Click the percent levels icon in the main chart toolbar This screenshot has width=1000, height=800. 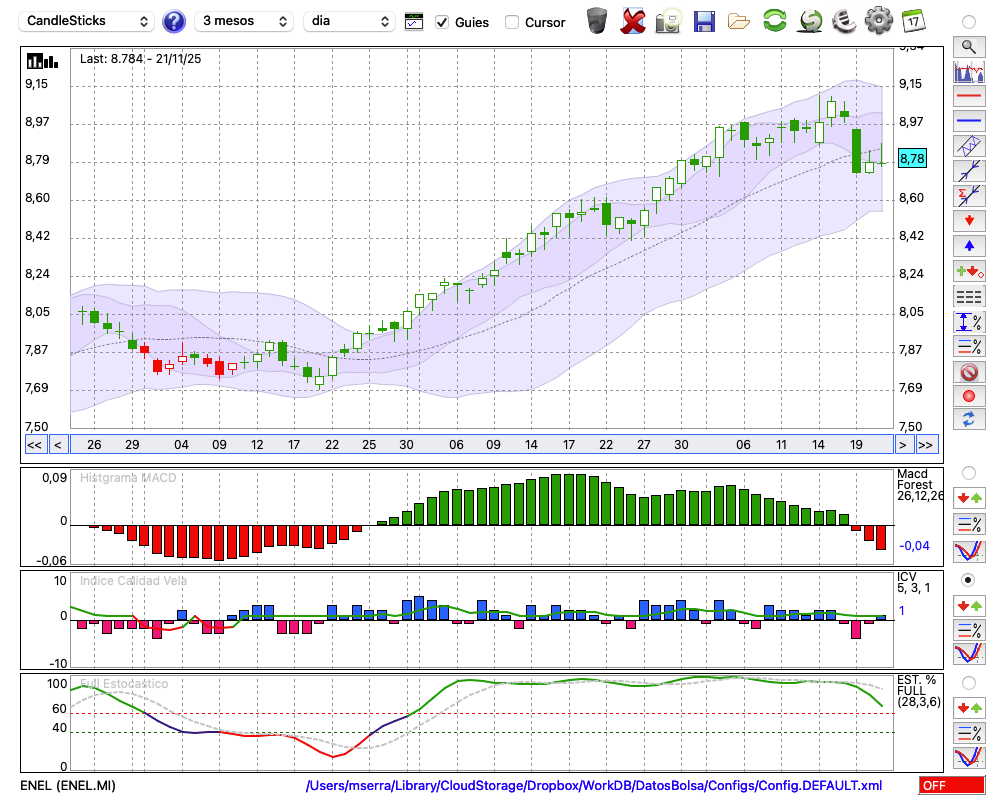(x=969, y=346)
